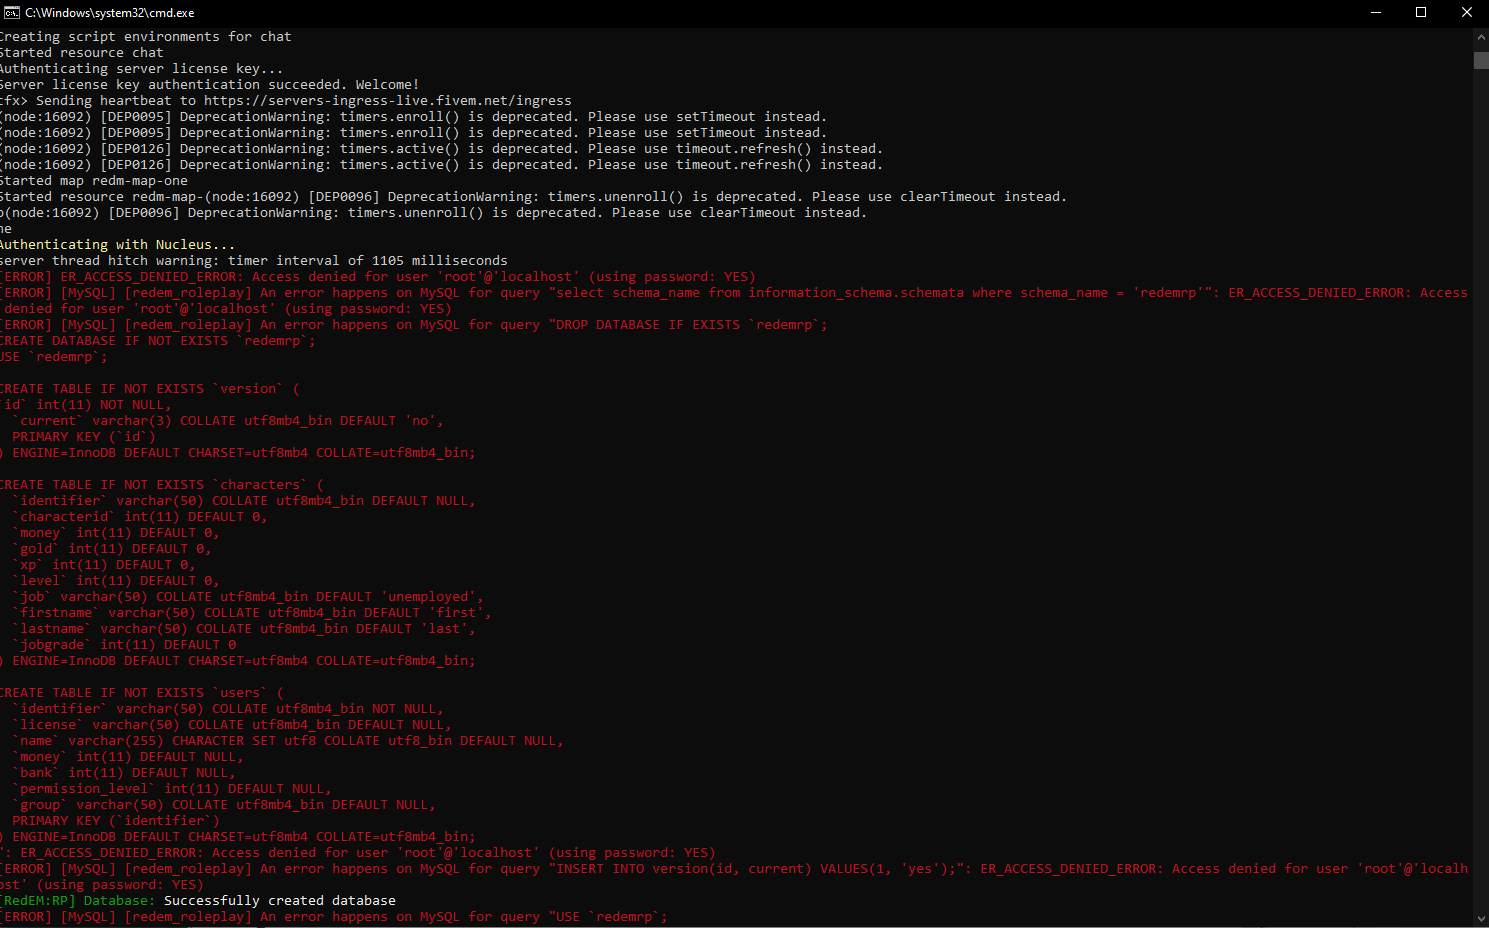The width and height of the screenshot is (1489, 928).
Task: Click the '`group` varchar(50)' column line
Action: tap(224, 805)
